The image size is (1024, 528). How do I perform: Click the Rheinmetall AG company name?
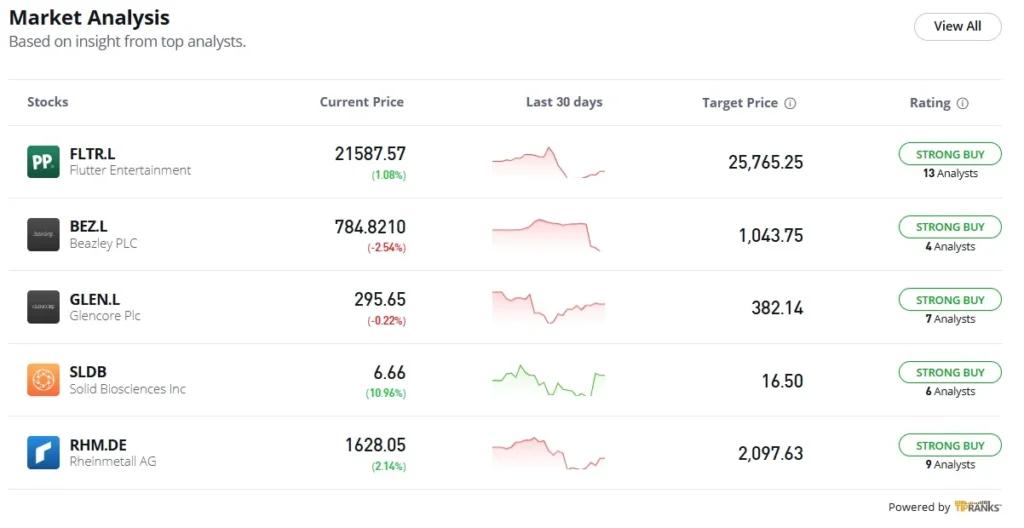point(113,462)
